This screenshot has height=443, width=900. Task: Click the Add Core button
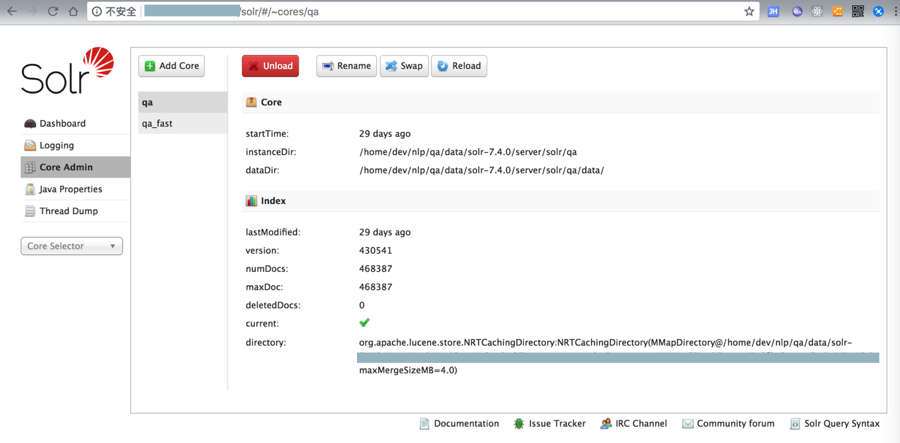tap(172, 66)
